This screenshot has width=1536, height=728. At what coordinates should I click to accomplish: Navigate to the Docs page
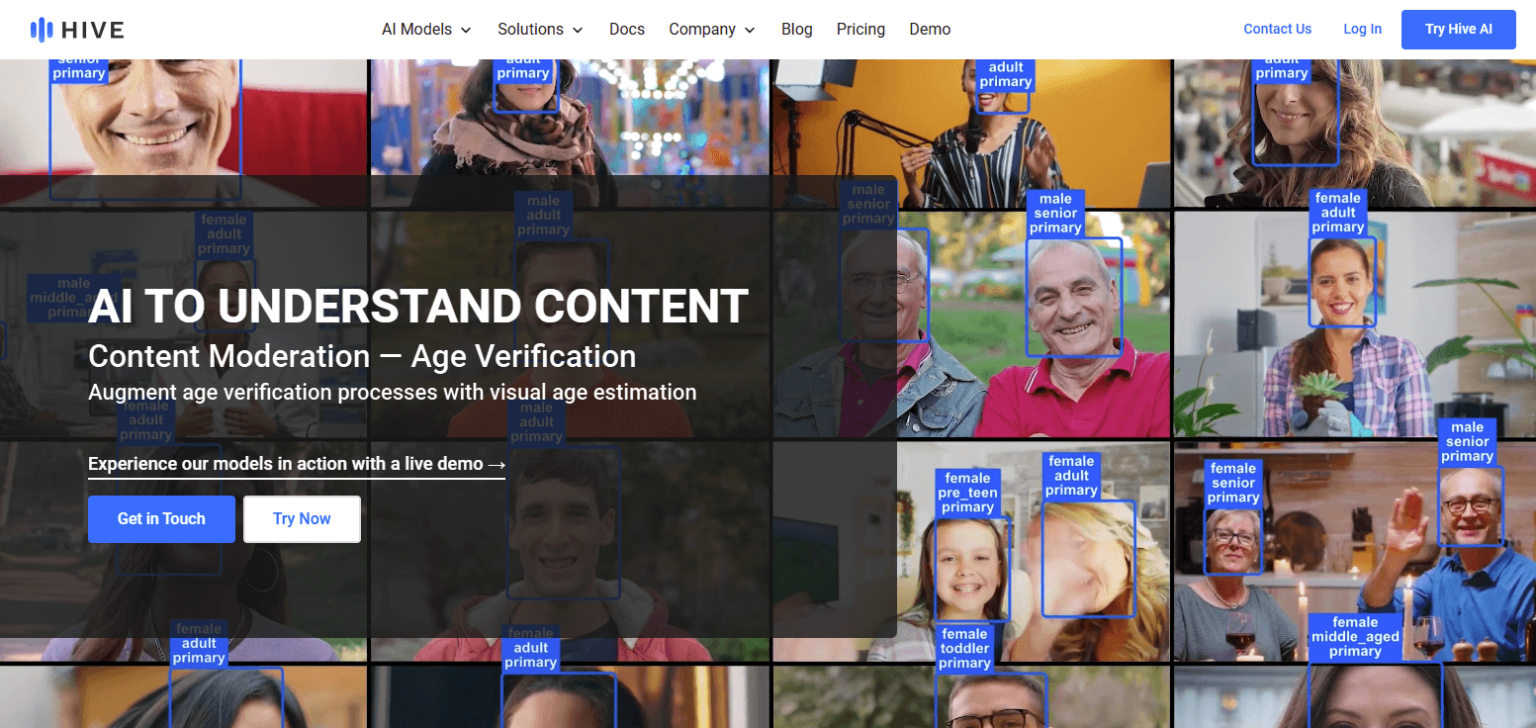pyautogui.click(x=627, y=29)
